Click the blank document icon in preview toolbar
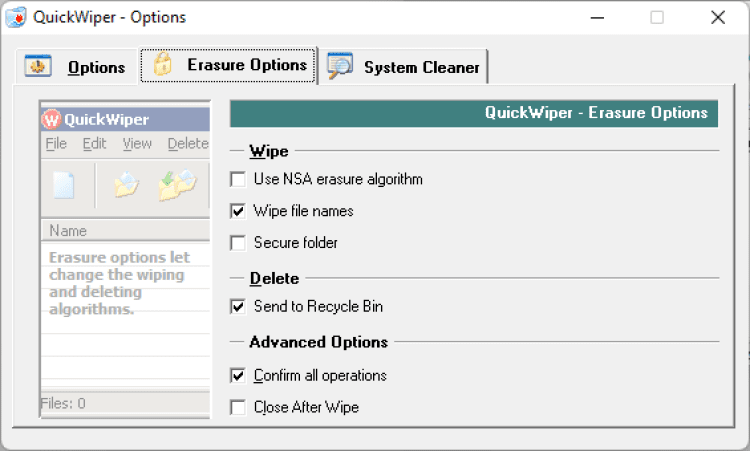This screenshot has height=451, width=750. (64, 185)
